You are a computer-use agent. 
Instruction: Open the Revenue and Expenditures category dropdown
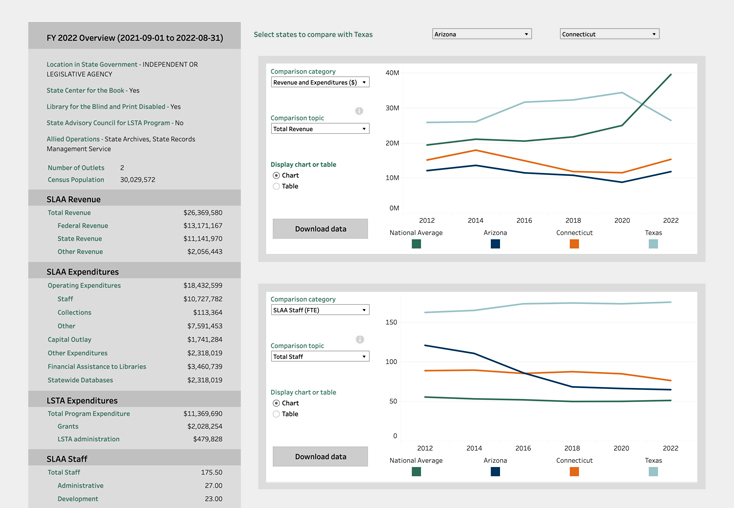coord(320,82)
